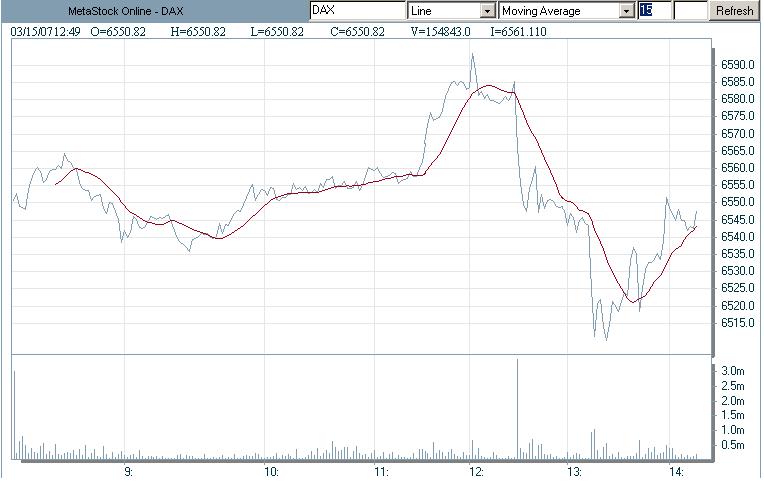Click the 6575.0 price axis label
The height and width of the screenshot is (482, 764).
(738, 116)
